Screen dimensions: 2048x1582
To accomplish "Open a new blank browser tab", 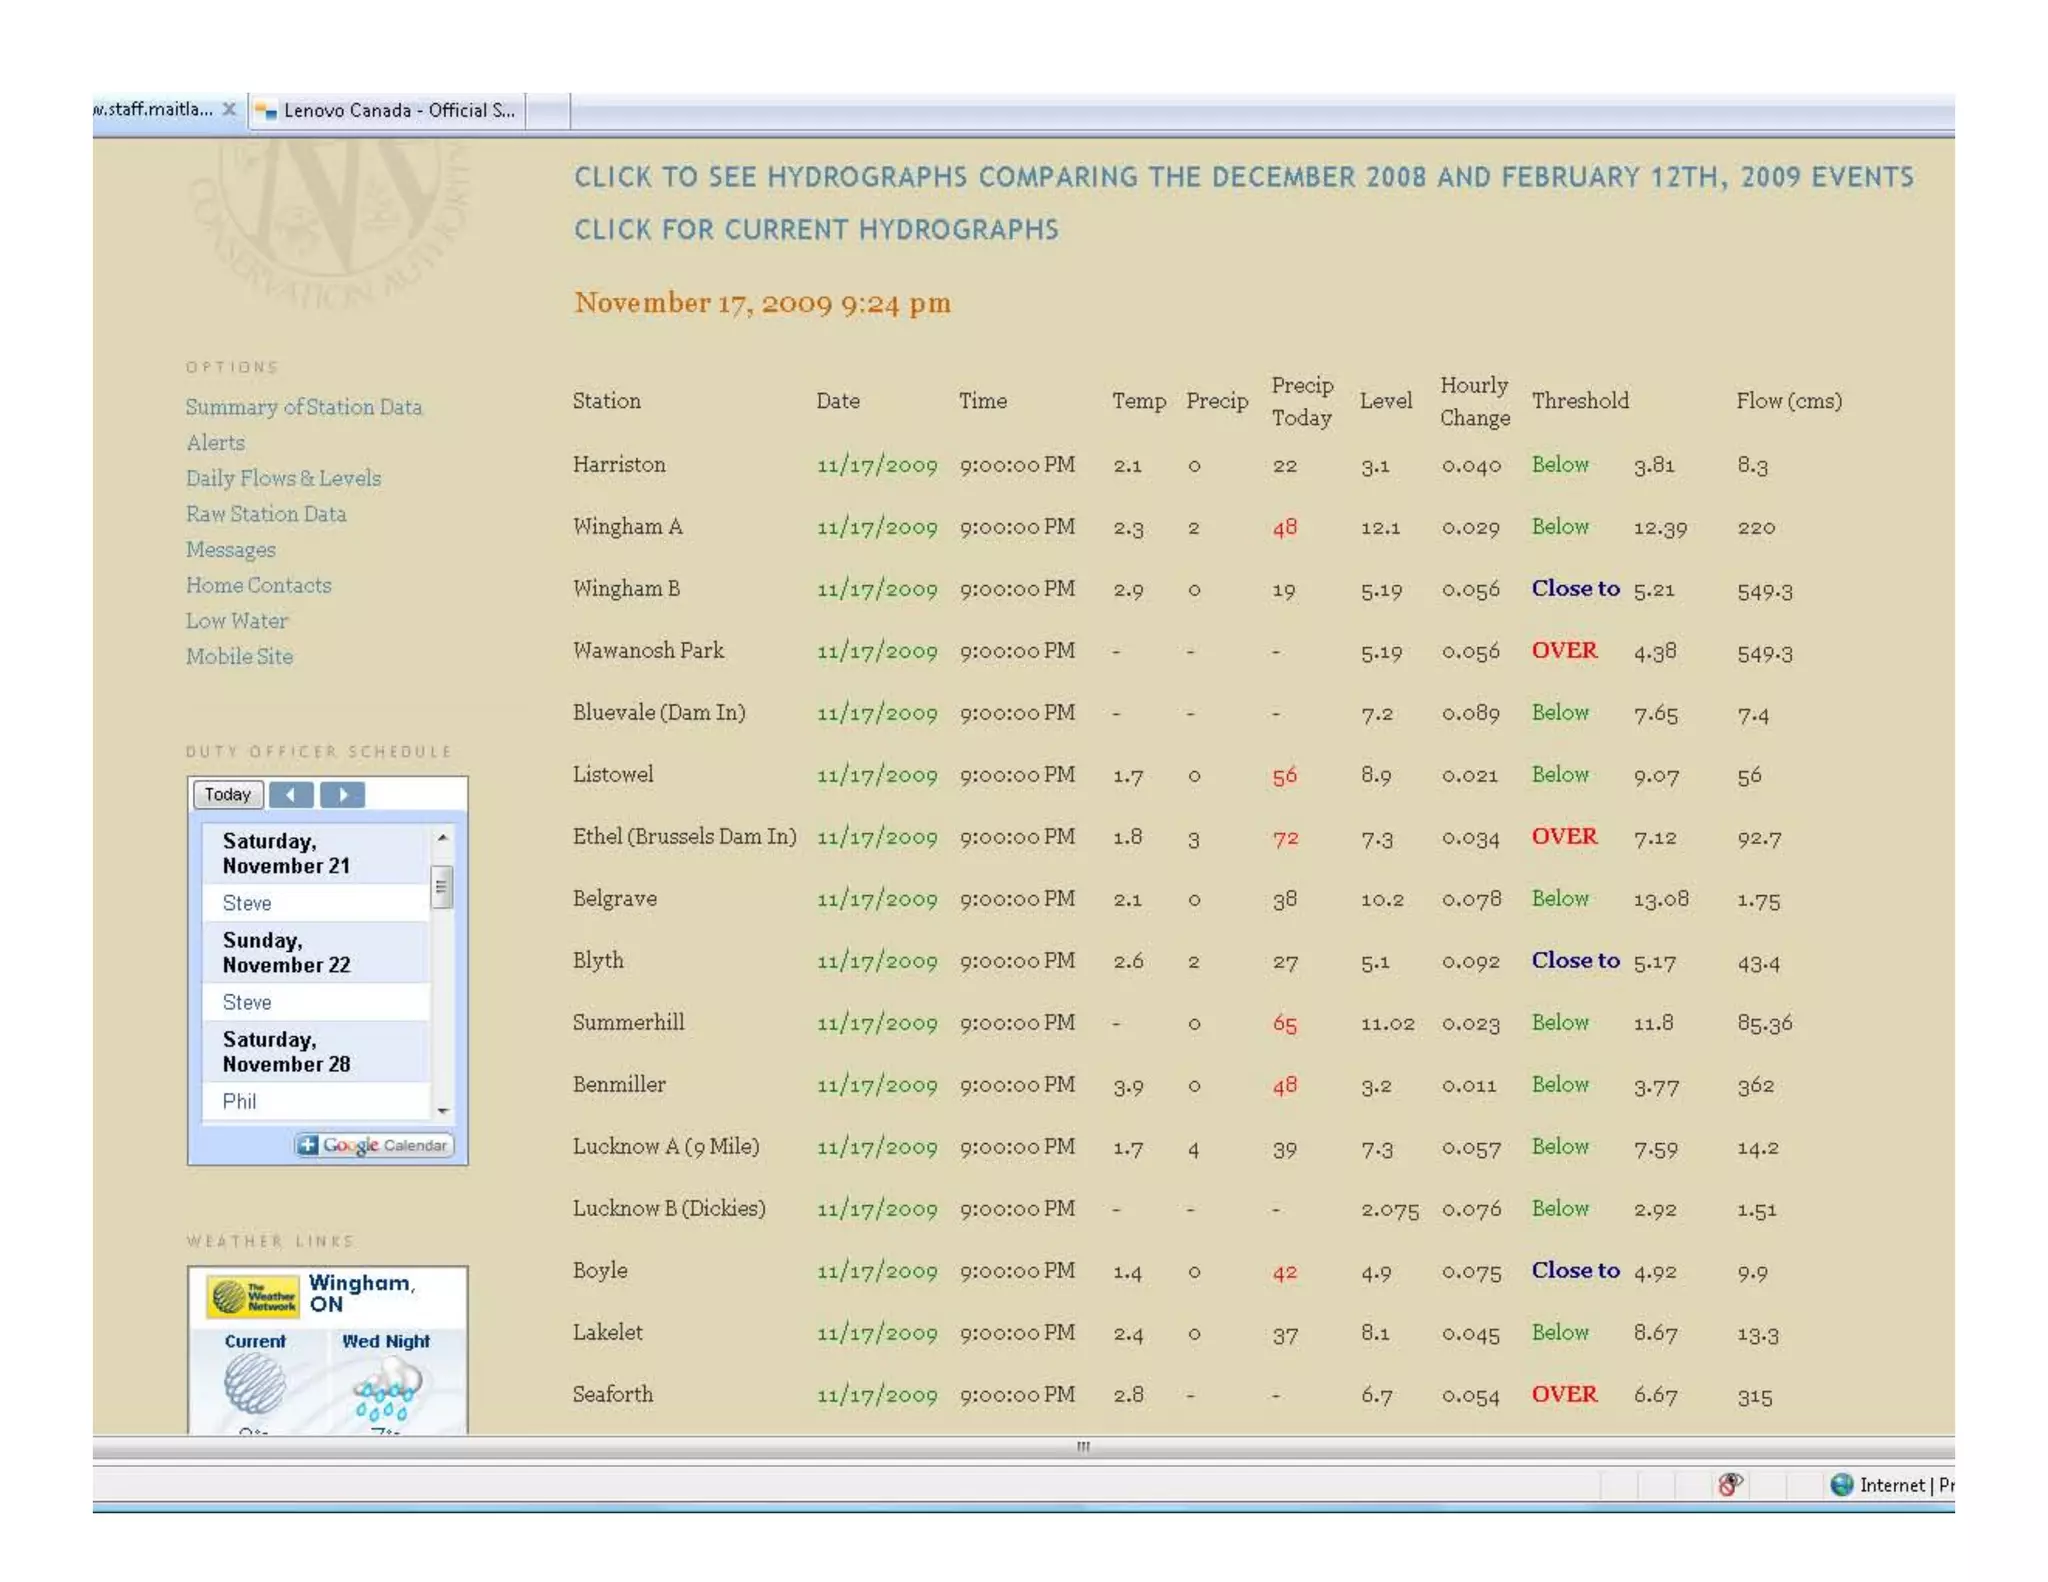I will [548, 110].
